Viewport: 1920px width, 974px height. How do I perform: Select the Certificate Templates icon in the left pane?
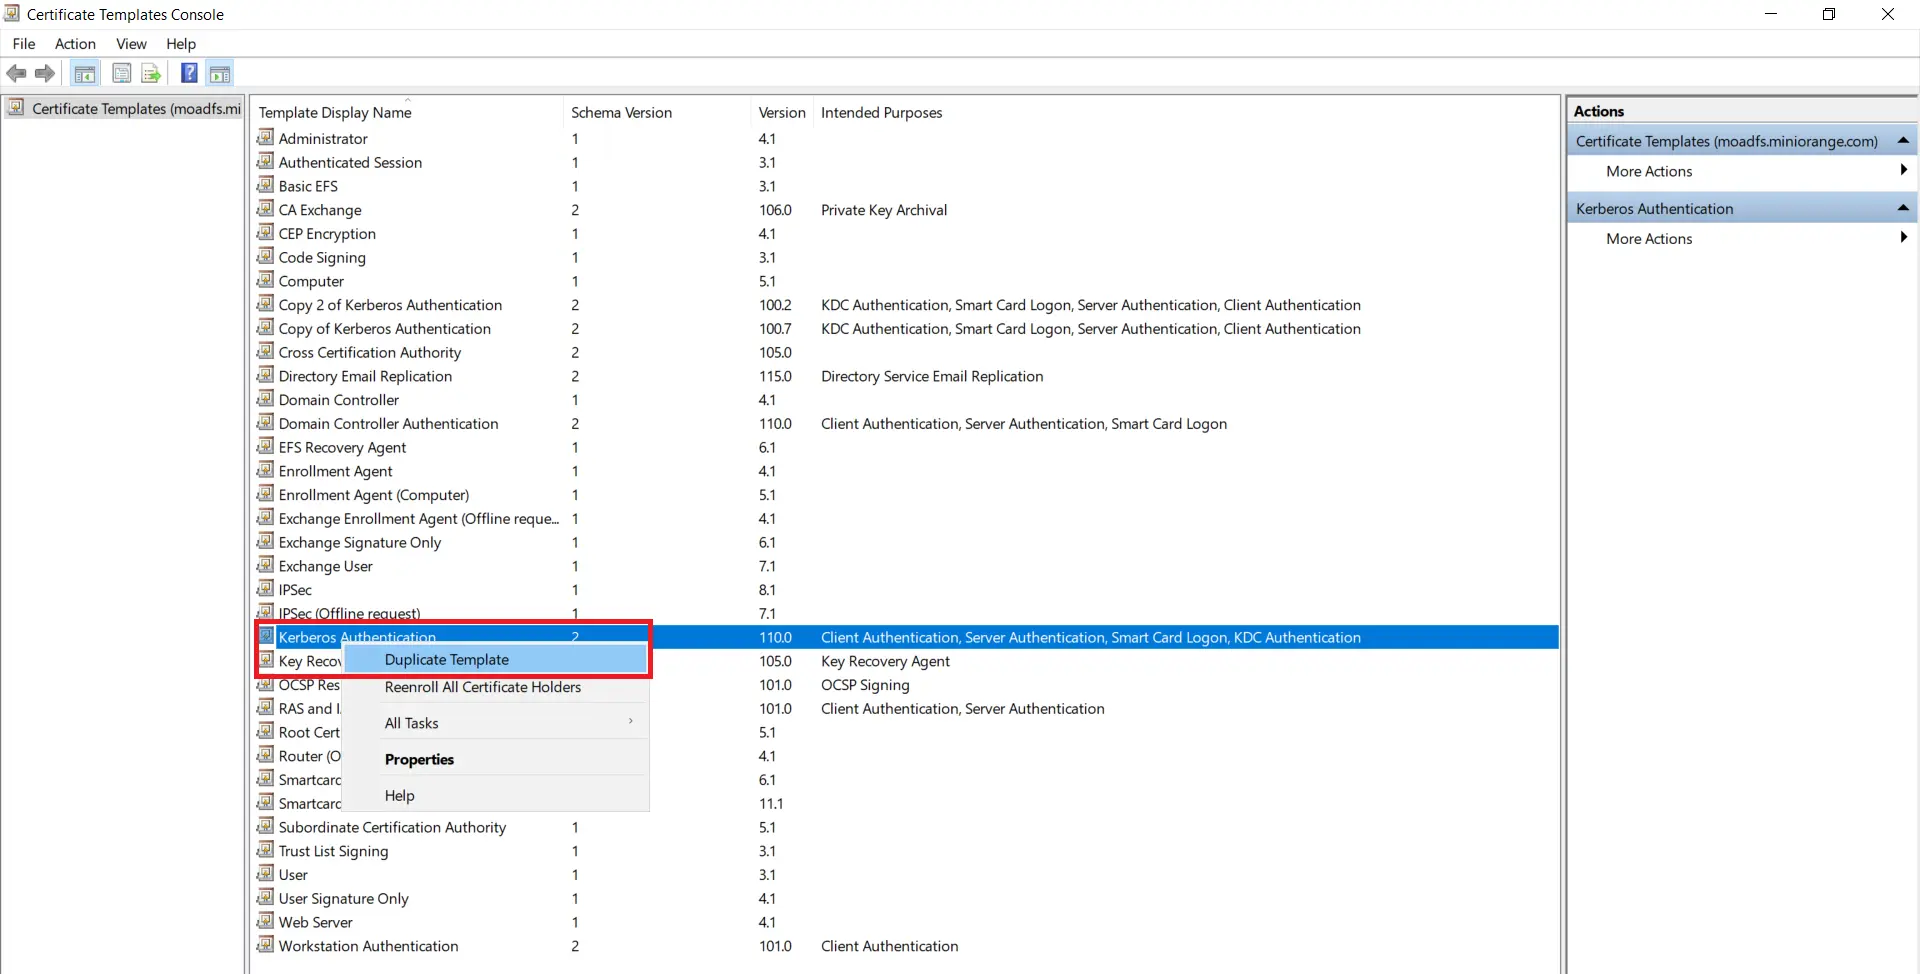coord(17,107)
